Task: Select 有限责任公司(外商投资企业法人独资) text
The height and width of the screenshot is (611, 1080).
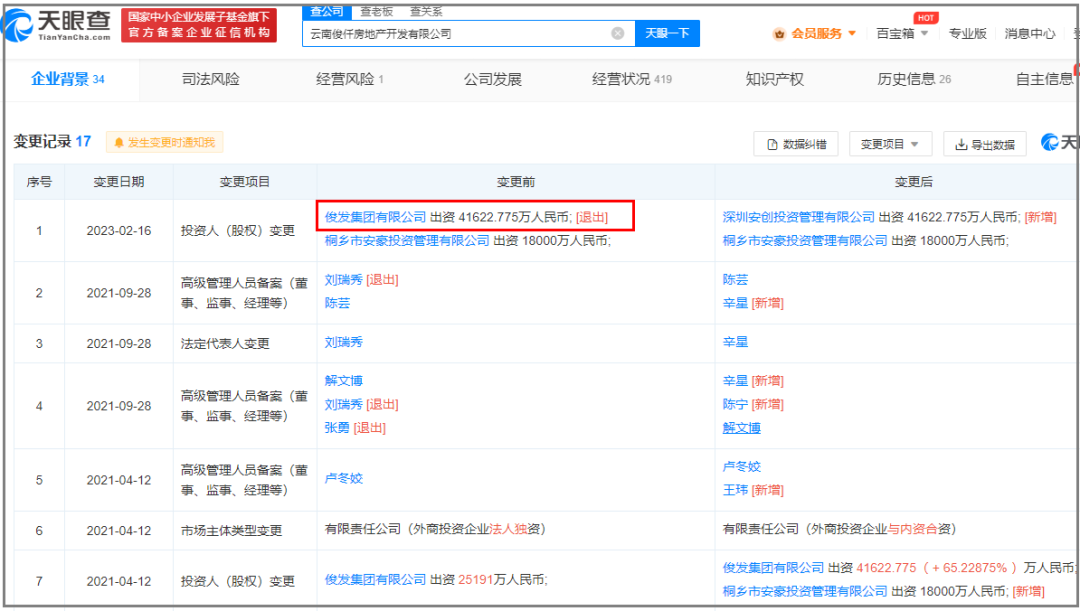Action: 435,529
